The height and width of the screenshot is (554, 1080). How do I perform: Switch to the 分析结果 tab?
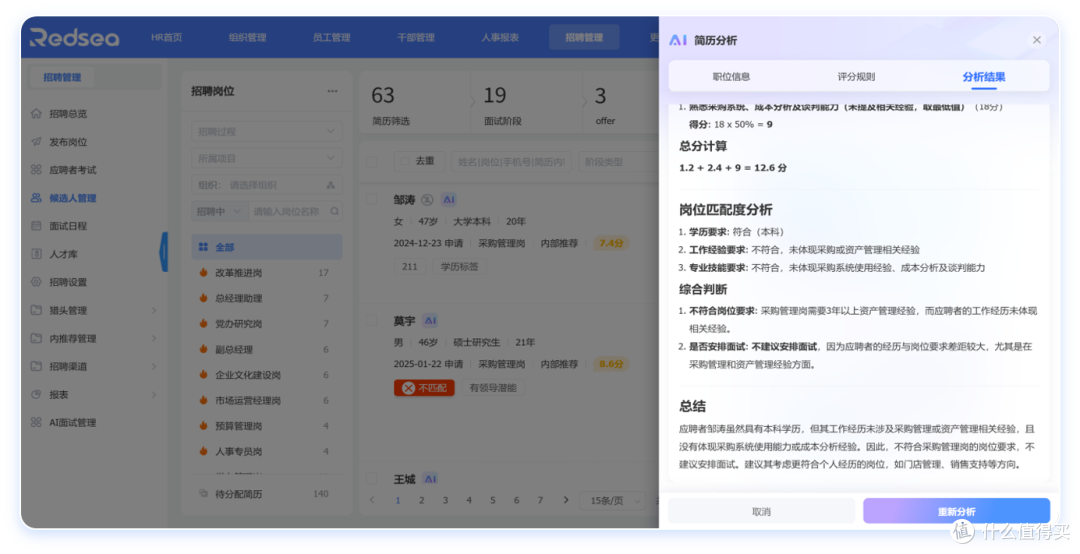(984, 76)
